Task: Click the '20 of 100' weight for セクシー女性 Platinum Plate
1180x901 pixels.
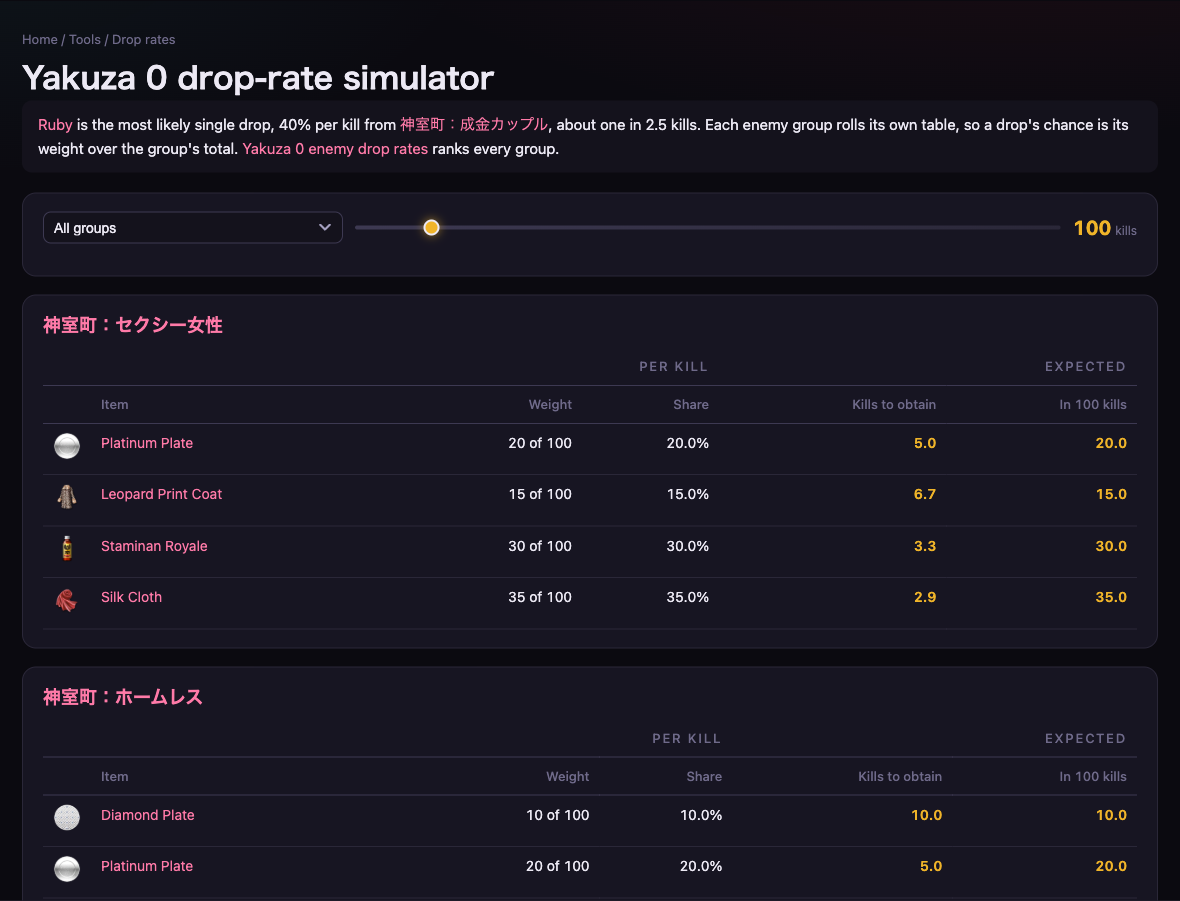Action: (x=540, y=443)
